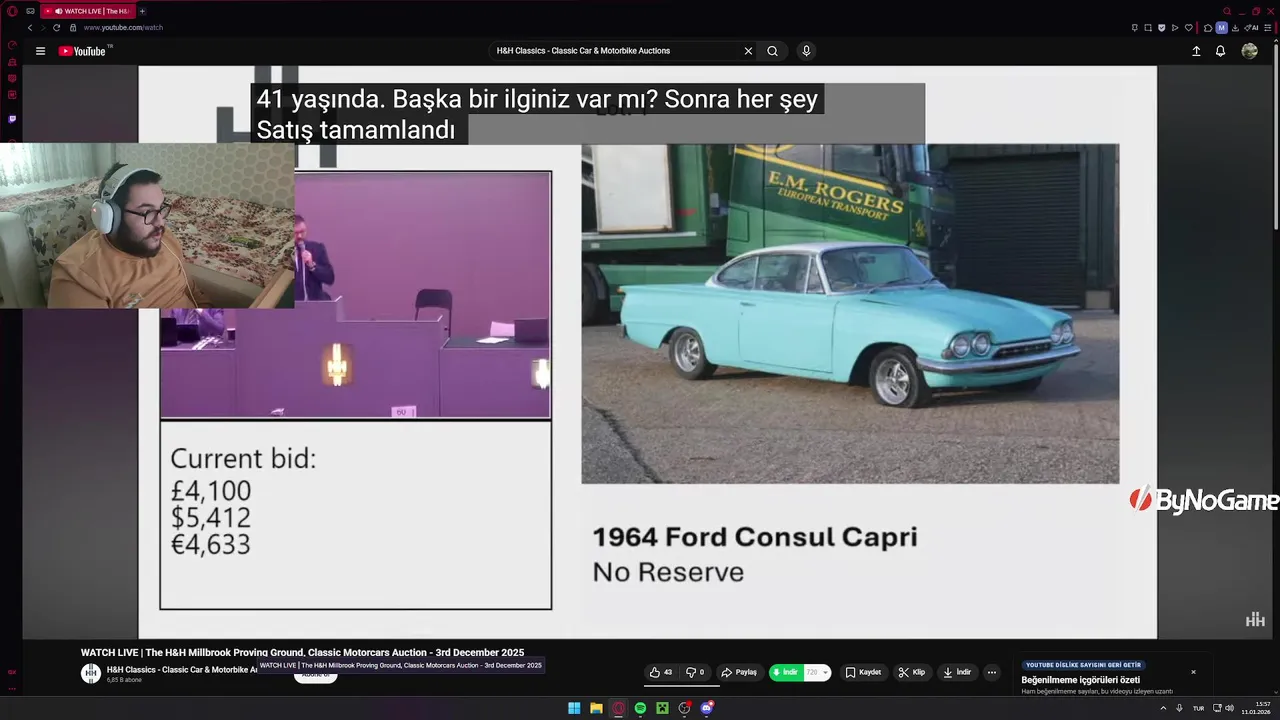Focus the www.youtube.com address bar

(123, 27)
